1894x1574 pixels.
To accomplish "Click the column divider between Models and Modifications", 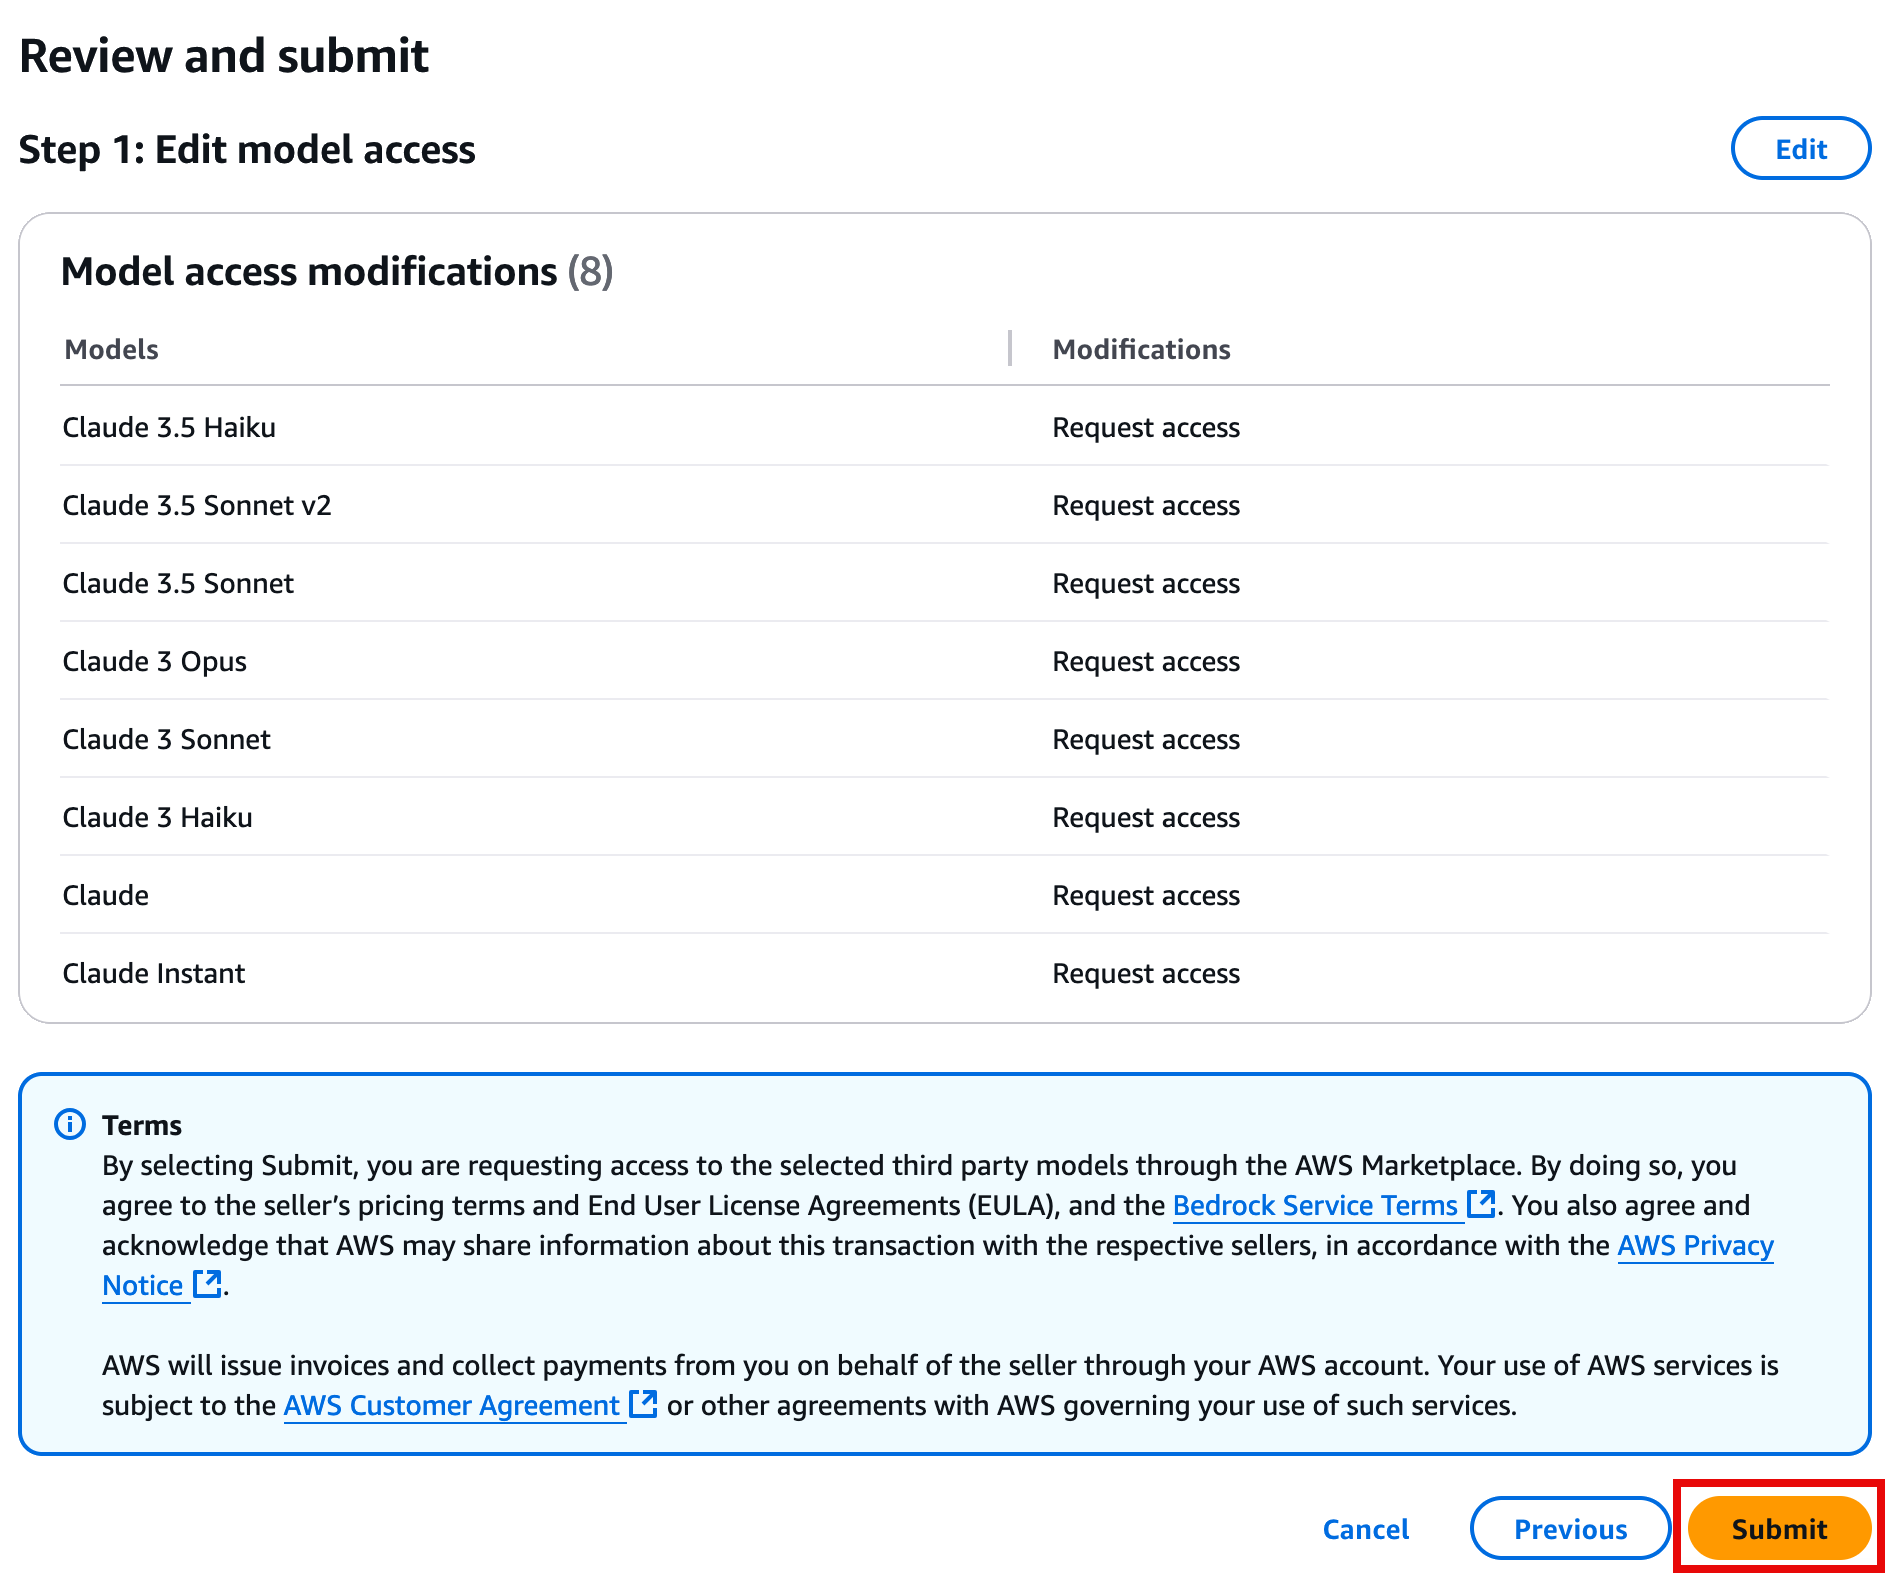I will [1010, 349].
